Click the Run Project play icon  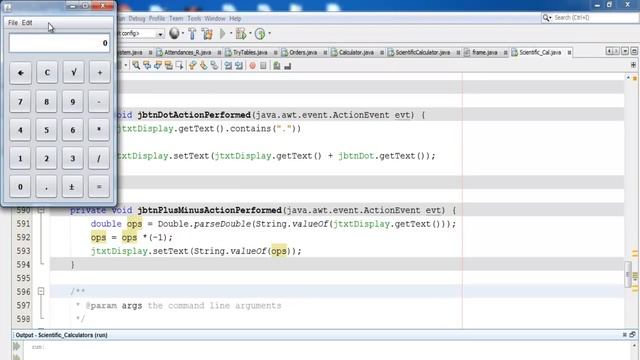(x=223, y=33)
